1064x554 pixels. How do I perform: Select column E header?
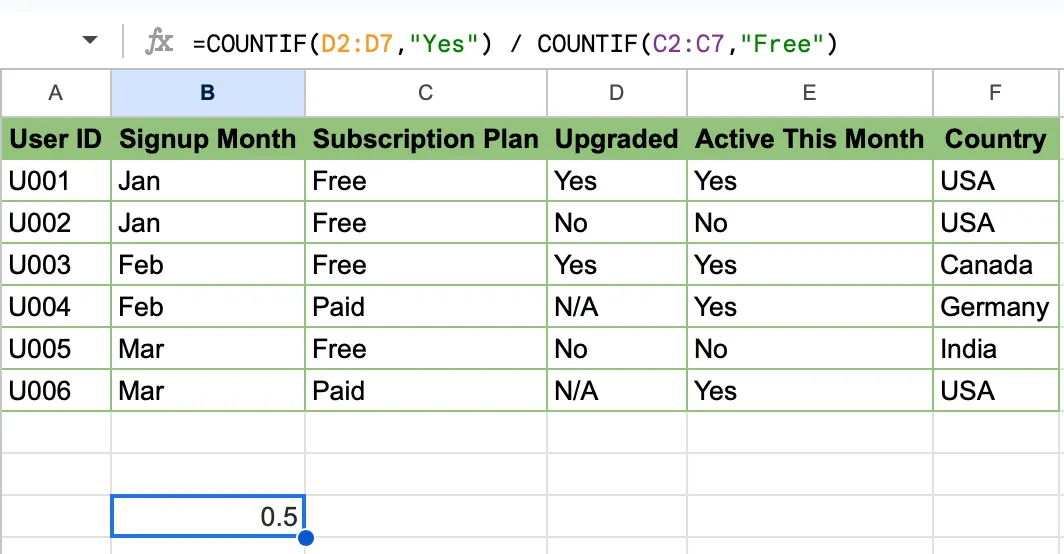810,93
